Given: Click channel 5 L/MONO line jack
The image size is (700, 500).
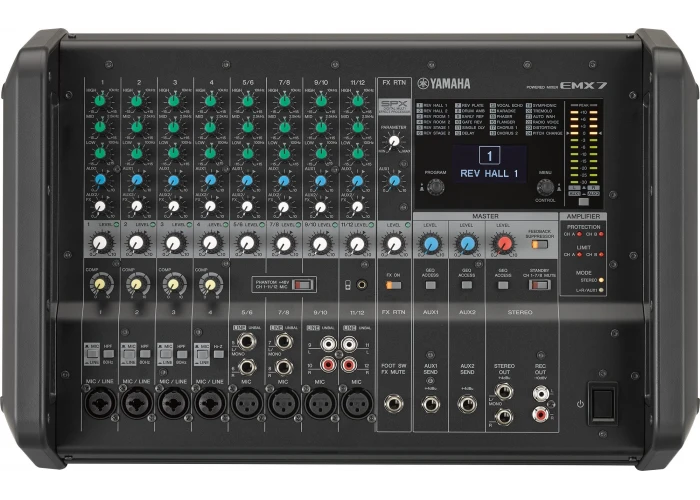Looking at the screenshot, I should pyautogui.click(x=247, y=342).
